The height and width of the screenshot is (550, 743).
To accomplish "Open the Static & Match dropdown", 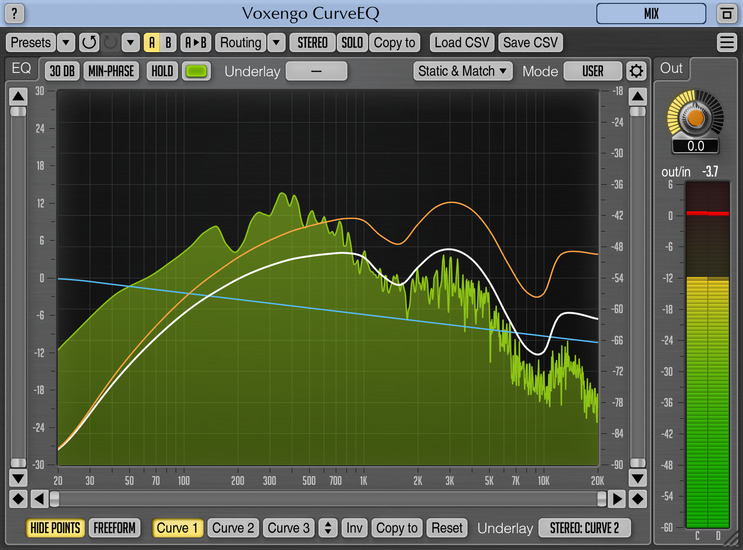I will click(462, 71).
